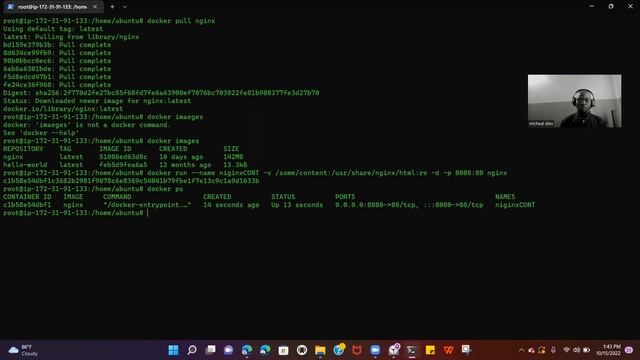The width and height of the screenshot is (640, 360).
Task: Open the weather widget showing Cloudy
Action: pos(24,350)
